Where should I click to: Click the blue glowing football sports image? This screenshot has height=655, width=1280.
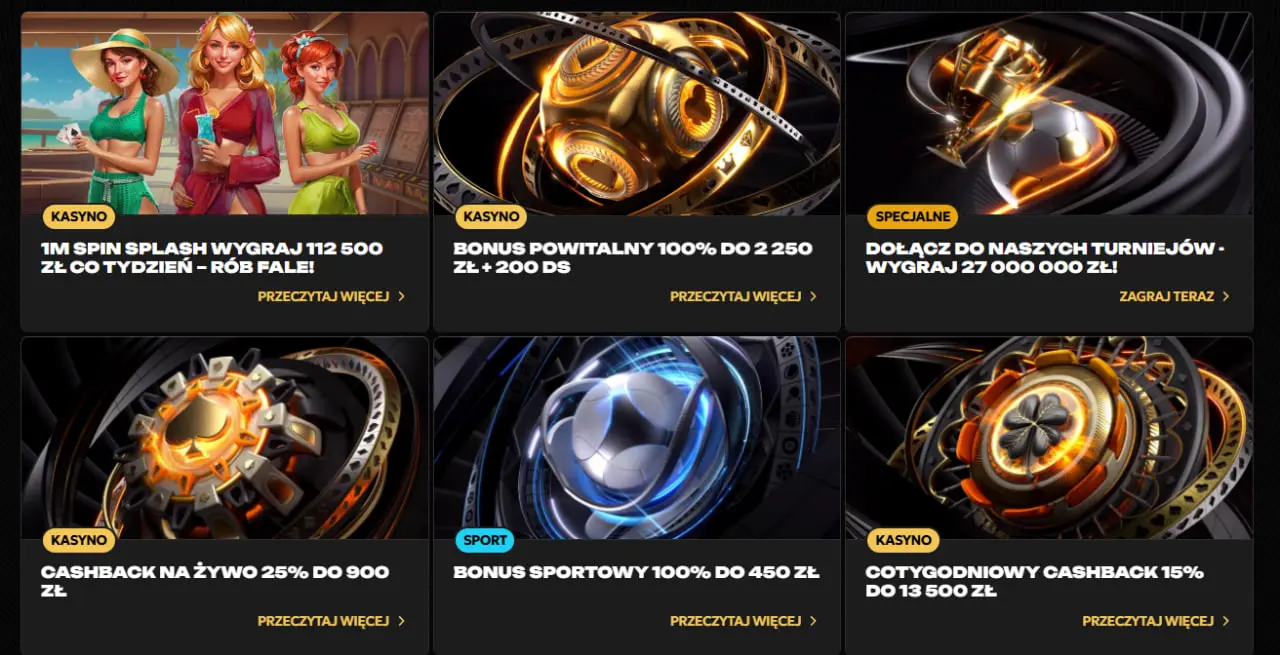pos(637,438)
